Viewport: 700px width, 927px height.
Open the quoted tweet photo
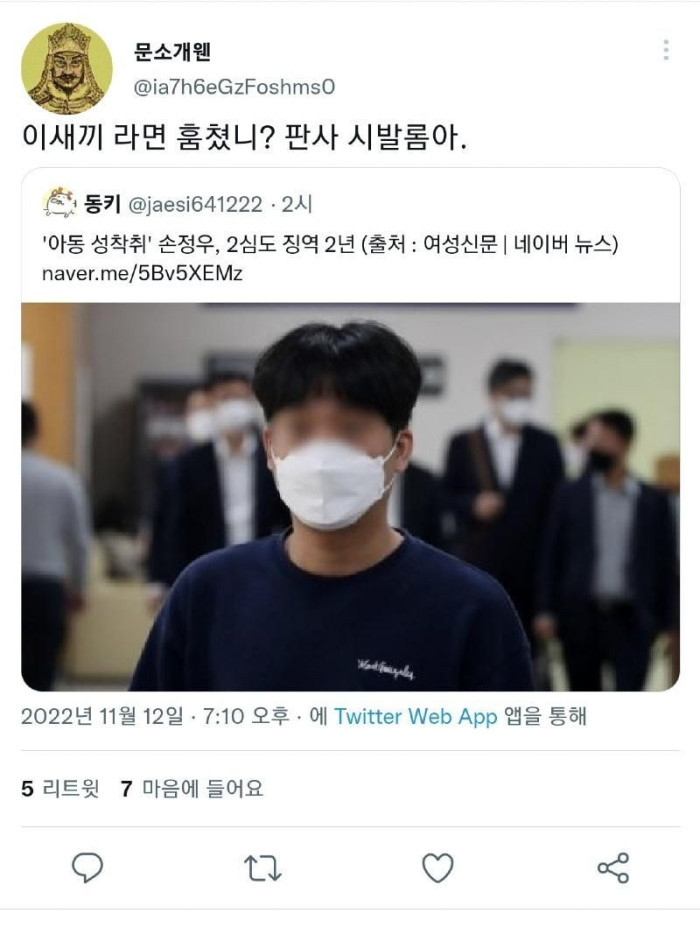click(351, 497)
